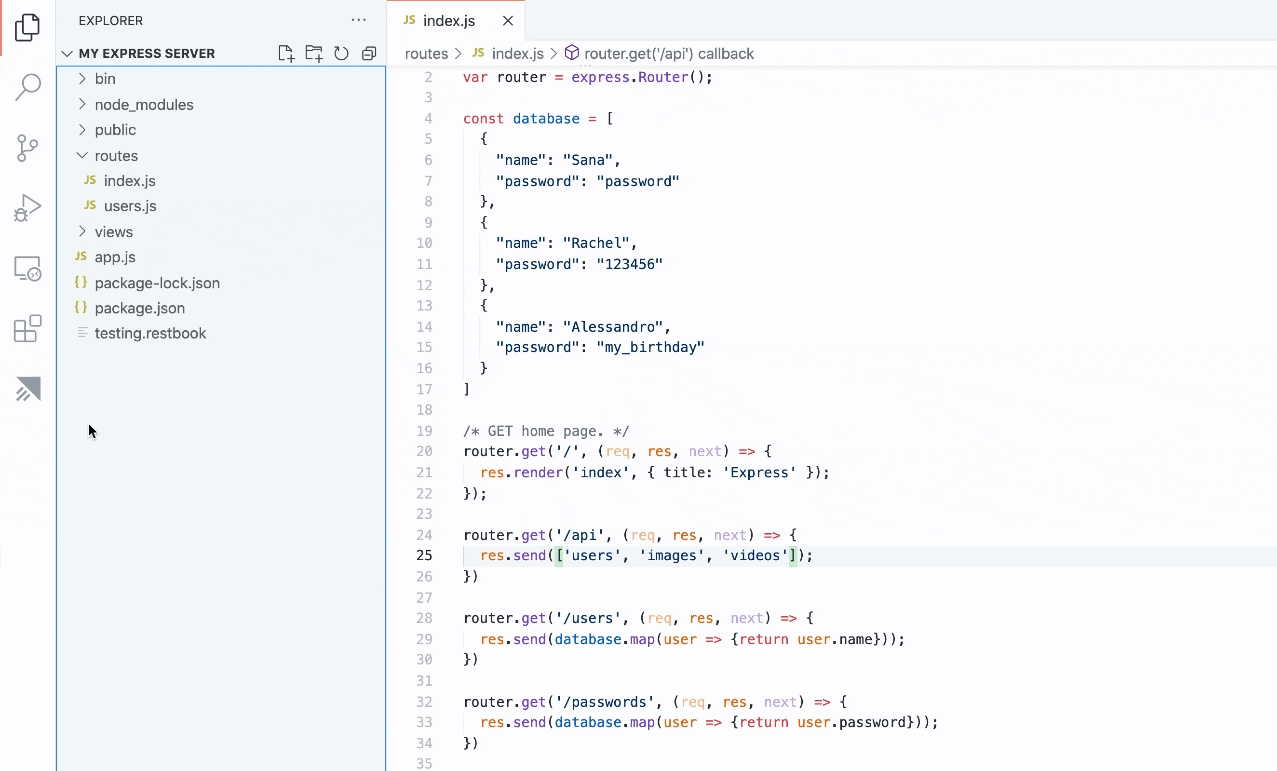Screen dimensions: 1277x771
Task: Click the EXPLORER panel title
Action: [x=111, y=20]
